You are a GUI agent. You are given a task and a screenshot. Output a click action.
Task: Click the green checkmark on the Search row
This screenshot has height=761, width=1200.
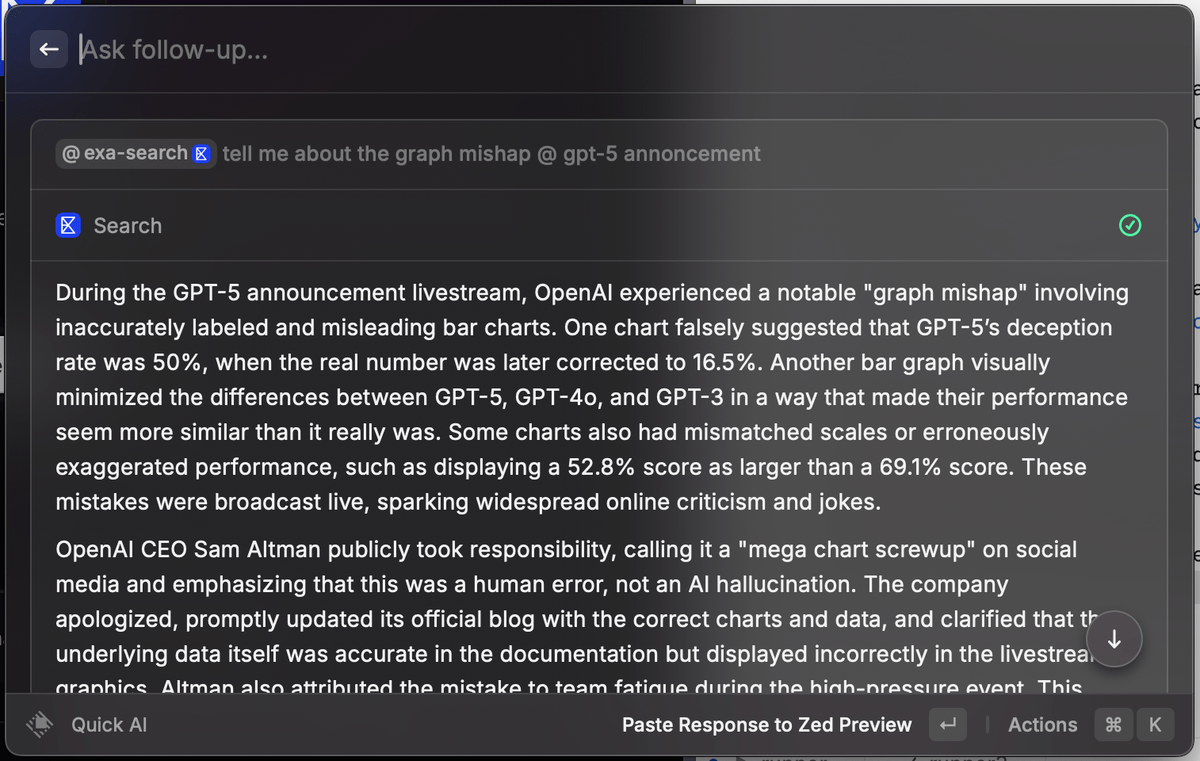pyautogui.click(x=1130, y=225)
